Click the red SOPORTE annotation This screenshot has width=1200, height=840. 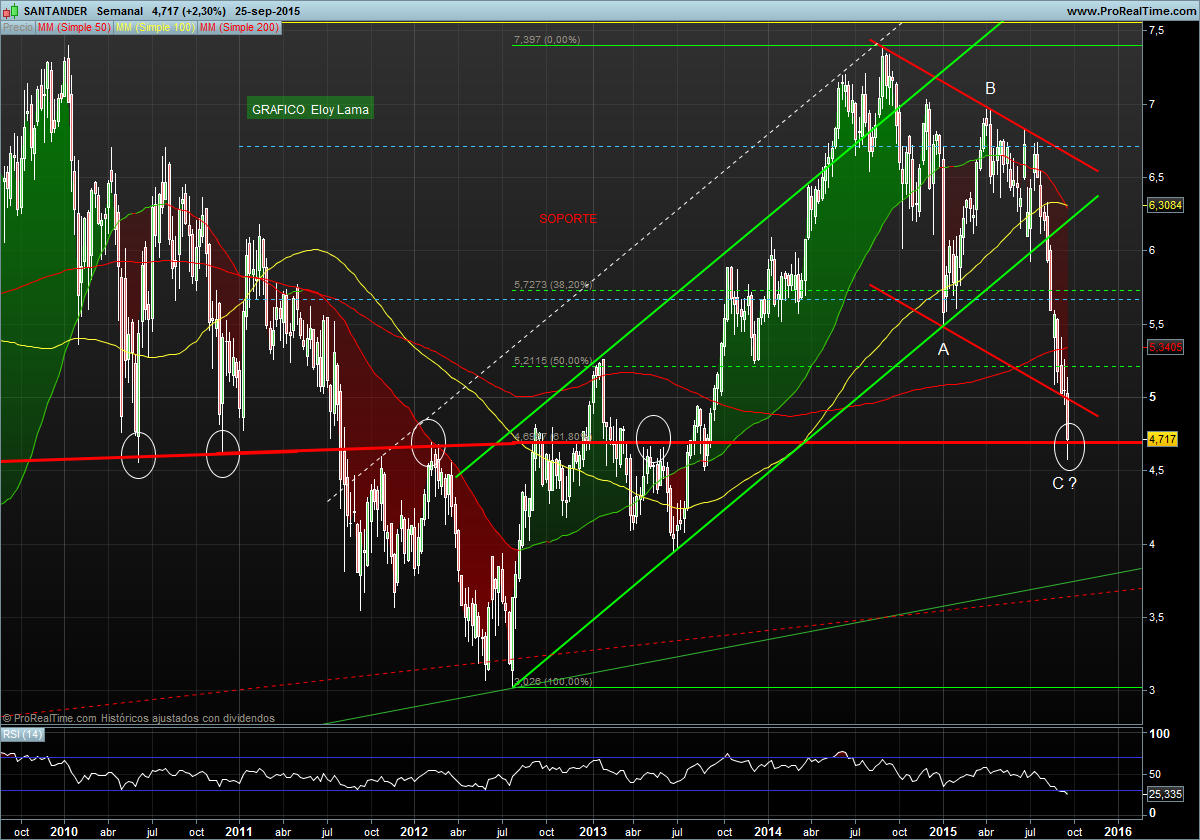pos(568,218)
